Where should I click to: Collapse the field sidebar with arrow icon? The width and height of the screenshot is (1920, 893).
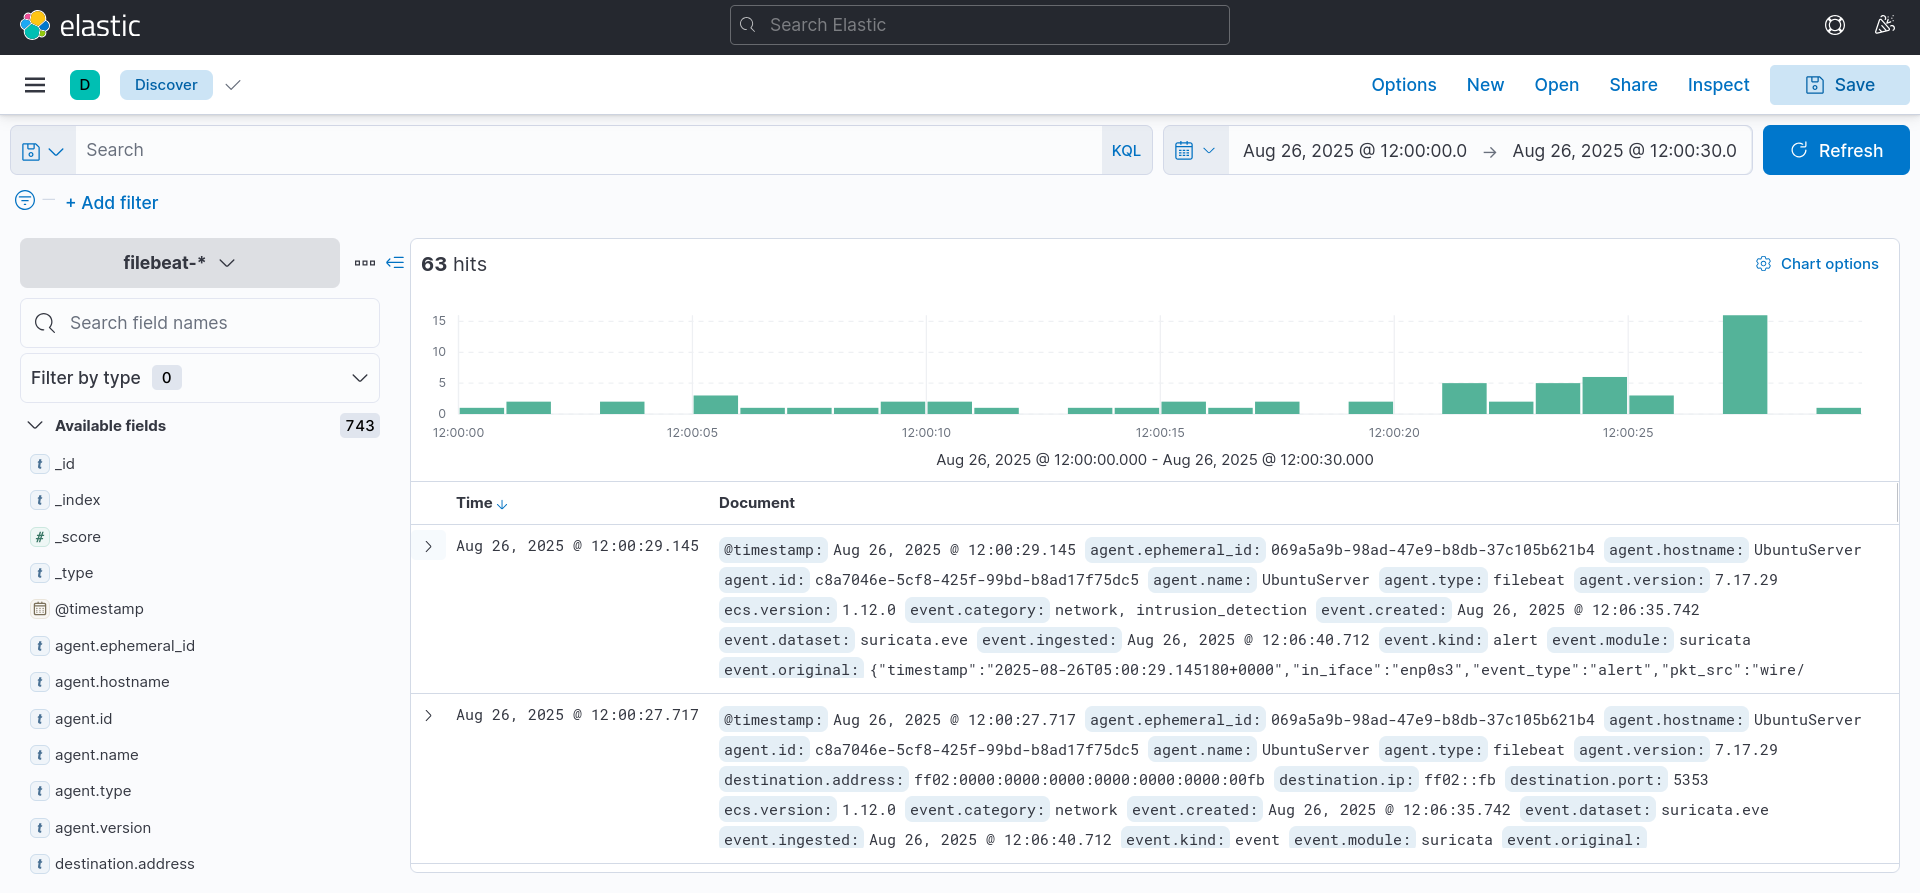pos(395,263)
